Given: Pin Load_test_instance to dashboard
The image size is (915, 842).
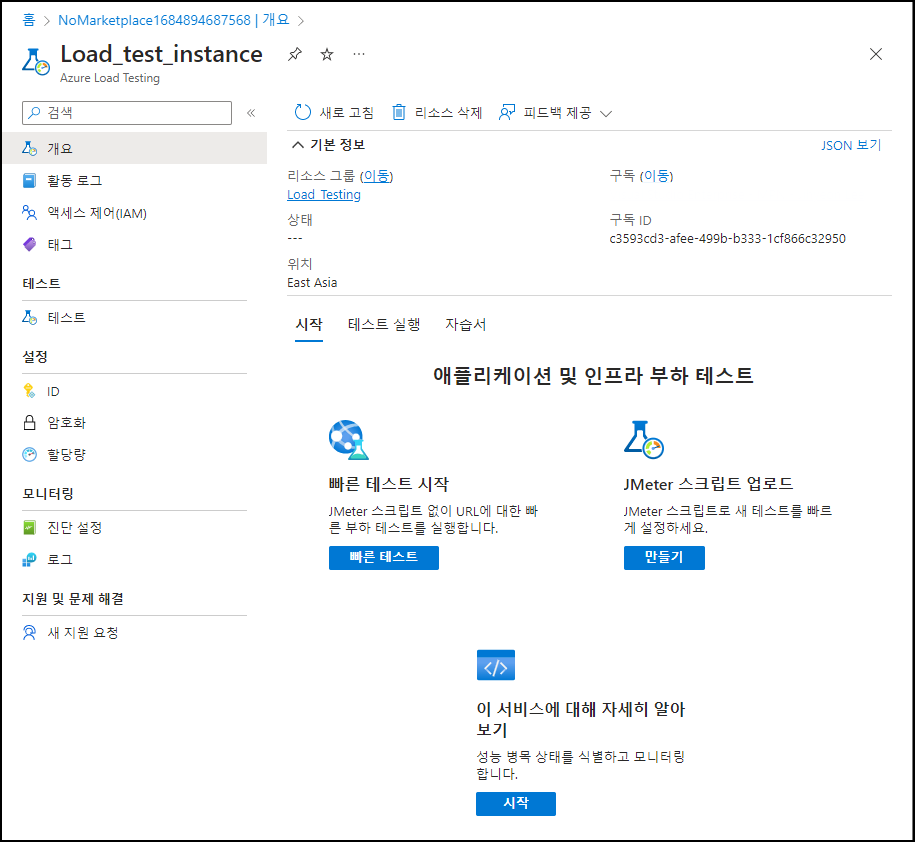Looking at the screenshot, I should click(x=295, y=54).
